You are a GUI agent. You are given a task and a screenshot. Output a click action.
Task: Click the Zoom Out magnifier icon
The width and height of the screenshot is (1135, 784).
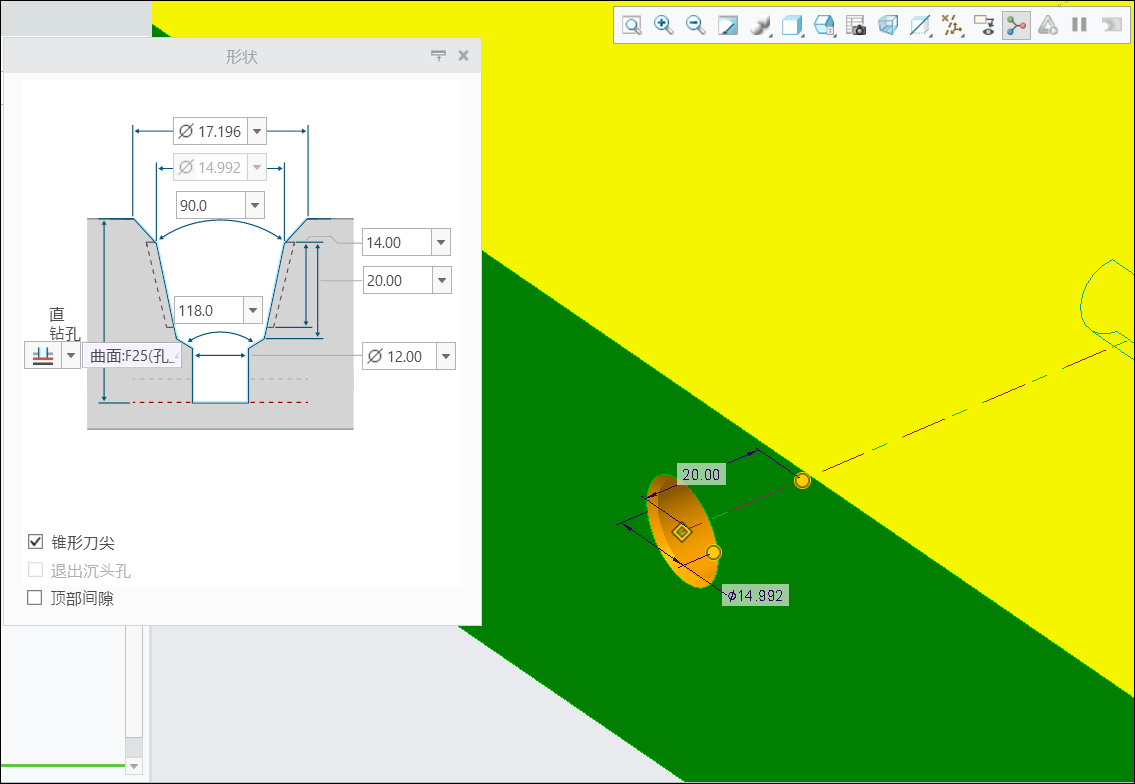pyautogui.click(x=696, y=26)
